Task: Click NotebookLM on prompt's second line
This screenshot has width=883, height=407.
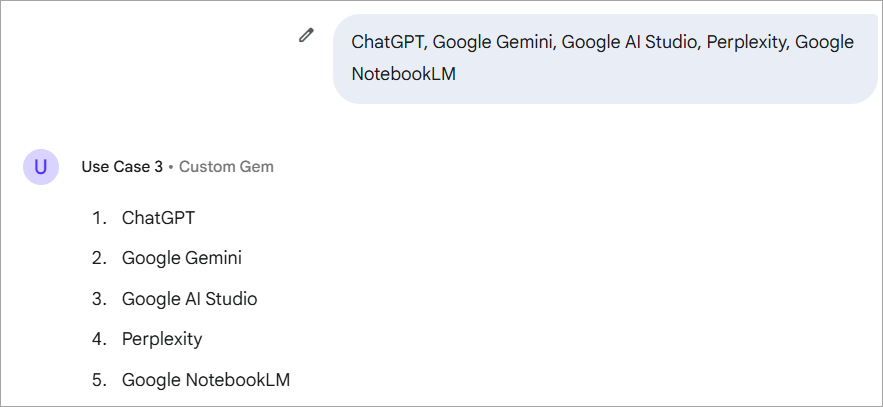Action: pos(403,74)
